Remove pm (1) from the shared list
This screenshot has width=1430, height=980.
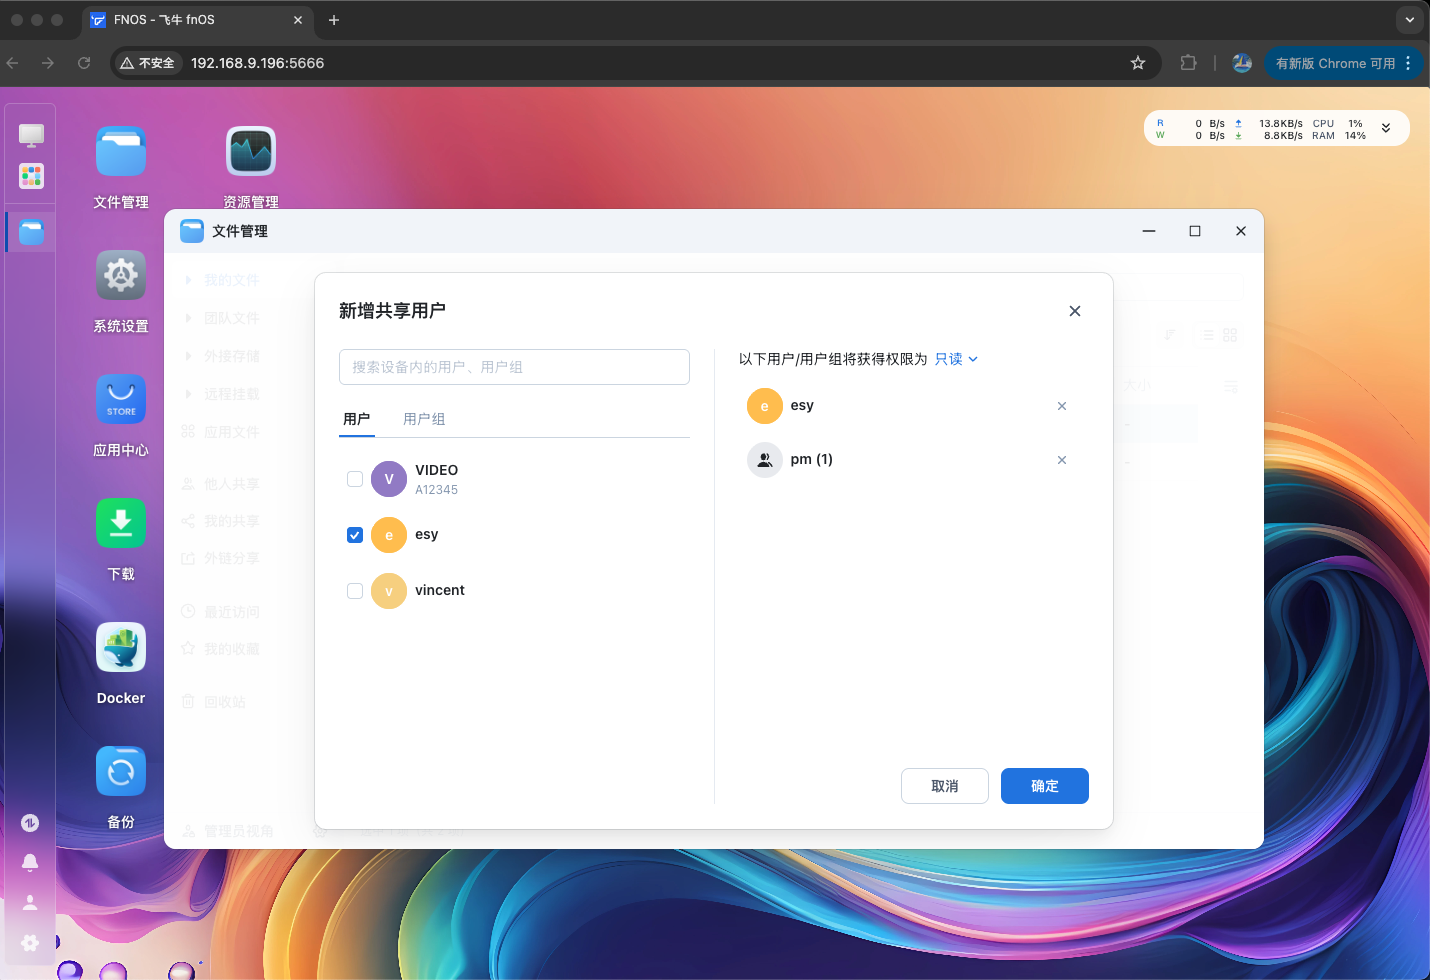[1062, 460]
